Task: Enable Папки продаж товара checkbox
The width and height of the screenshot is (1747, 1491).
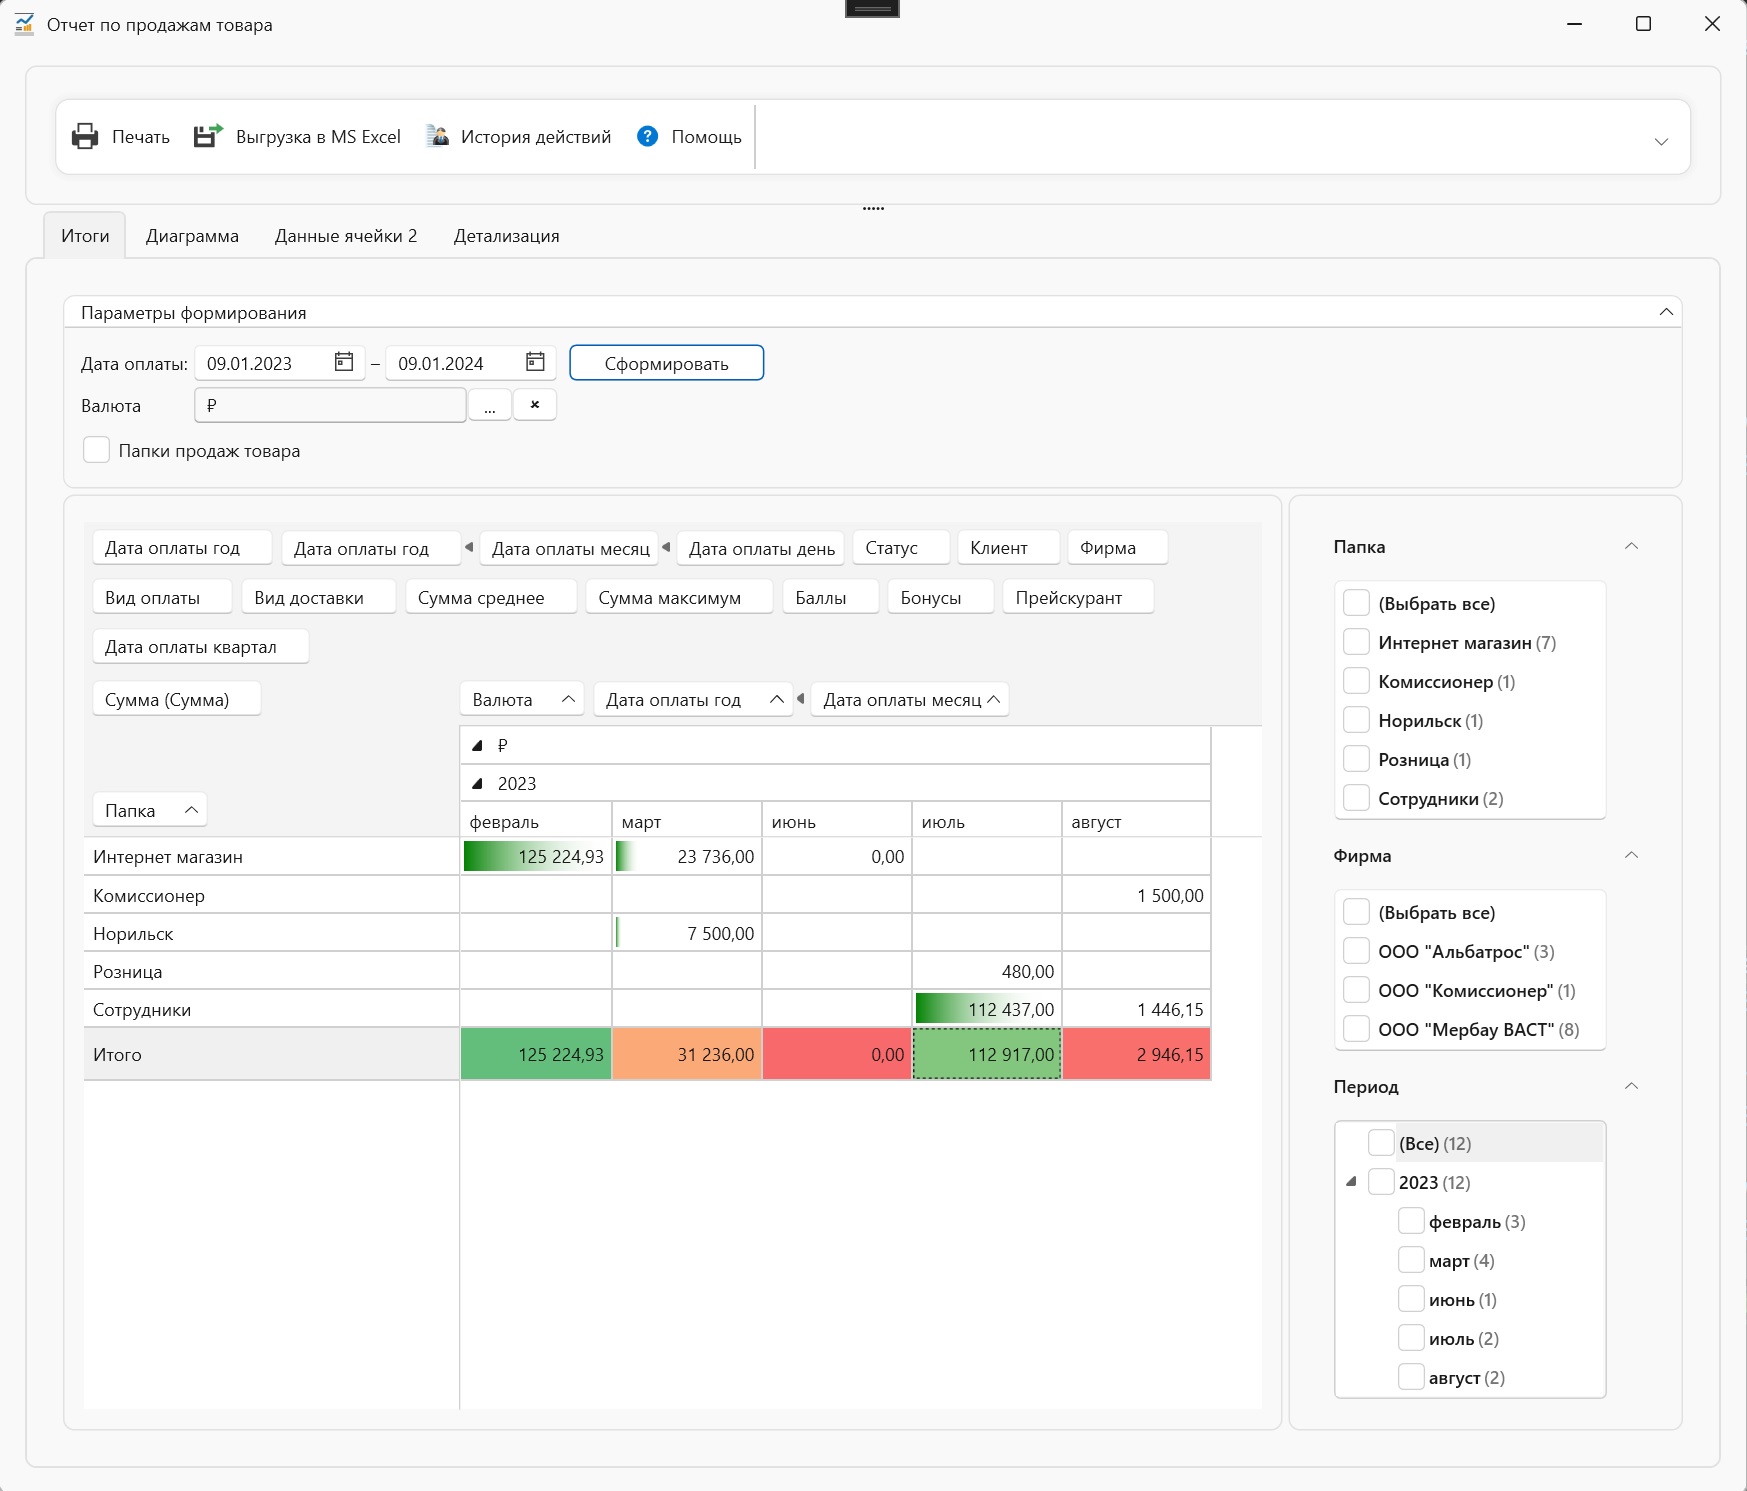Action: coord(96,450)
